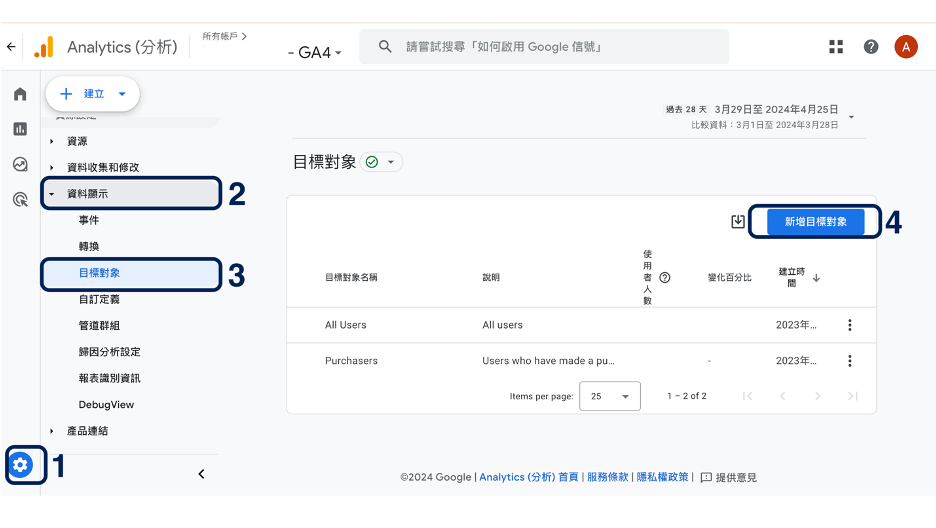The image size is (936, 528).
Task: Open 報表識別資訊 in the admin menu
Action: 110,378
